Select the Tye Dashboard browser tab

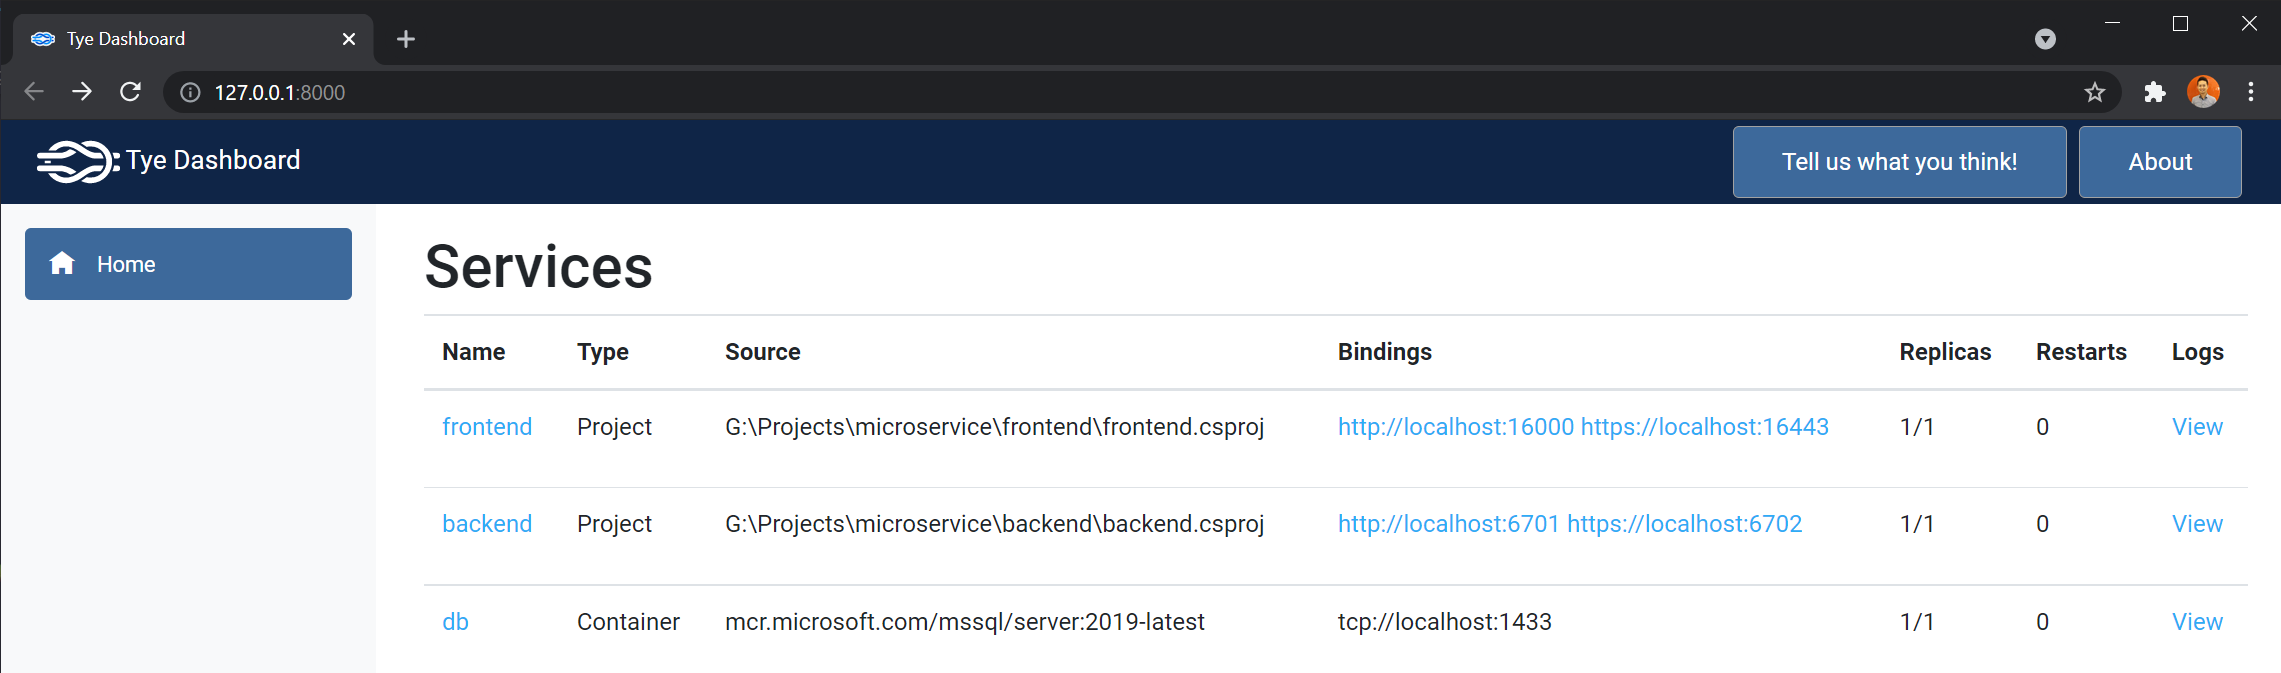click(x=193, y=39)
